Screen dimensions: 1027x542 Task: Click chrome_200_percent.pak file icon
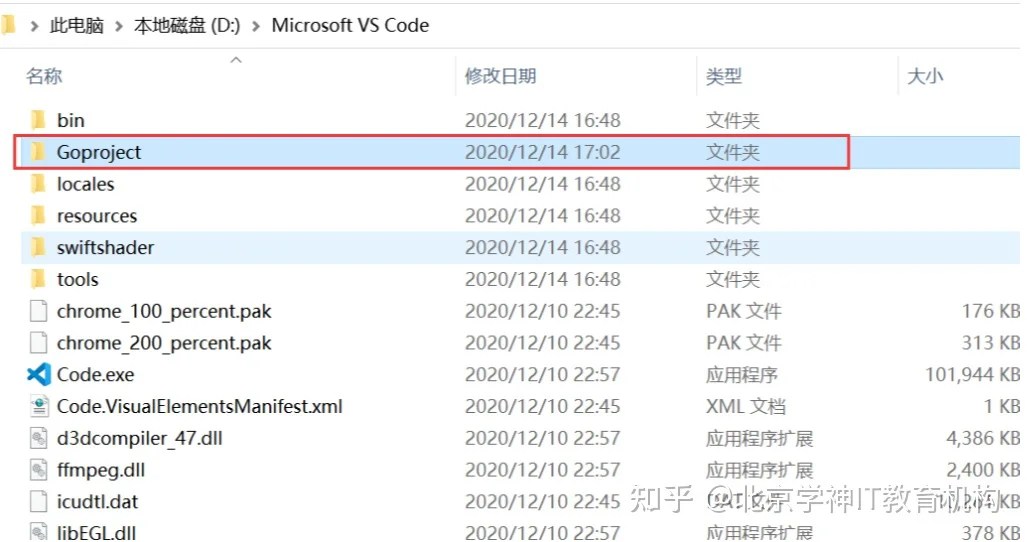tap(39, 343)
